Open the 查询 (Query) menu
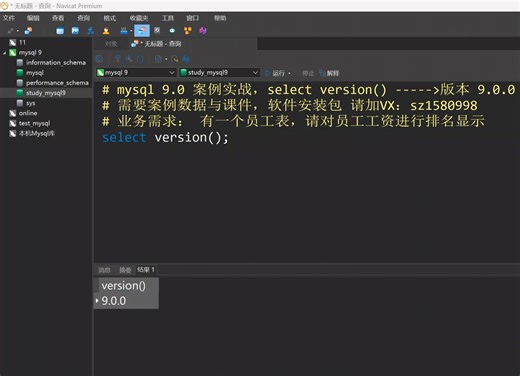 coord(84,18)
